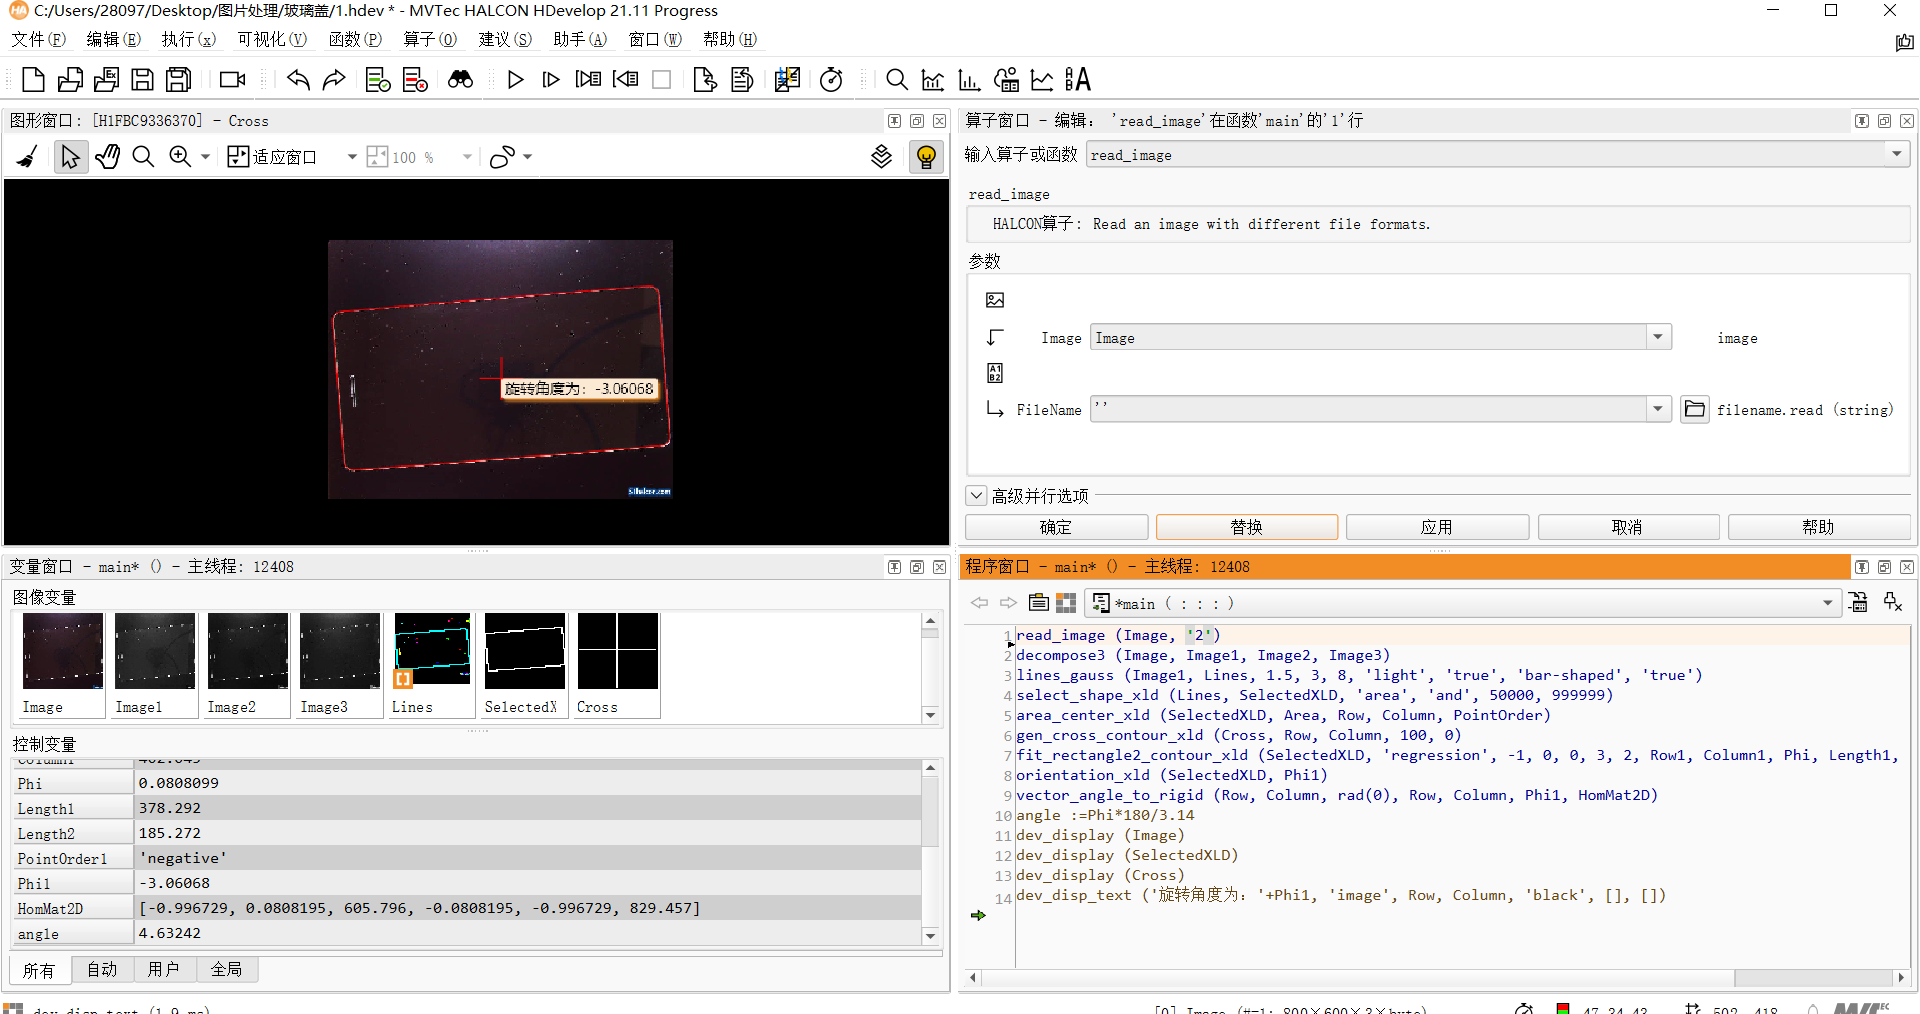Click 帮助 button in operator window

point(1819,527)
